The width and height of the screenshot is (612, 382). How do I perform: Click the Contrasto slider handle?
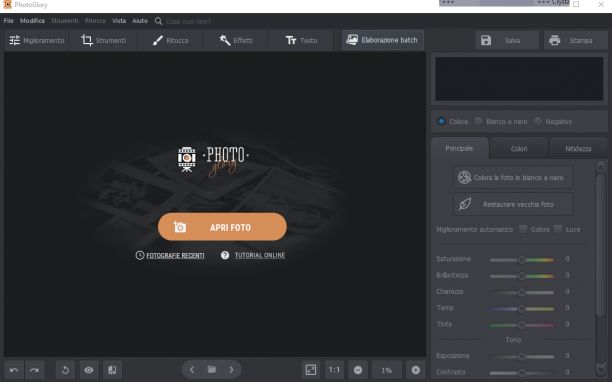(521, 373)
